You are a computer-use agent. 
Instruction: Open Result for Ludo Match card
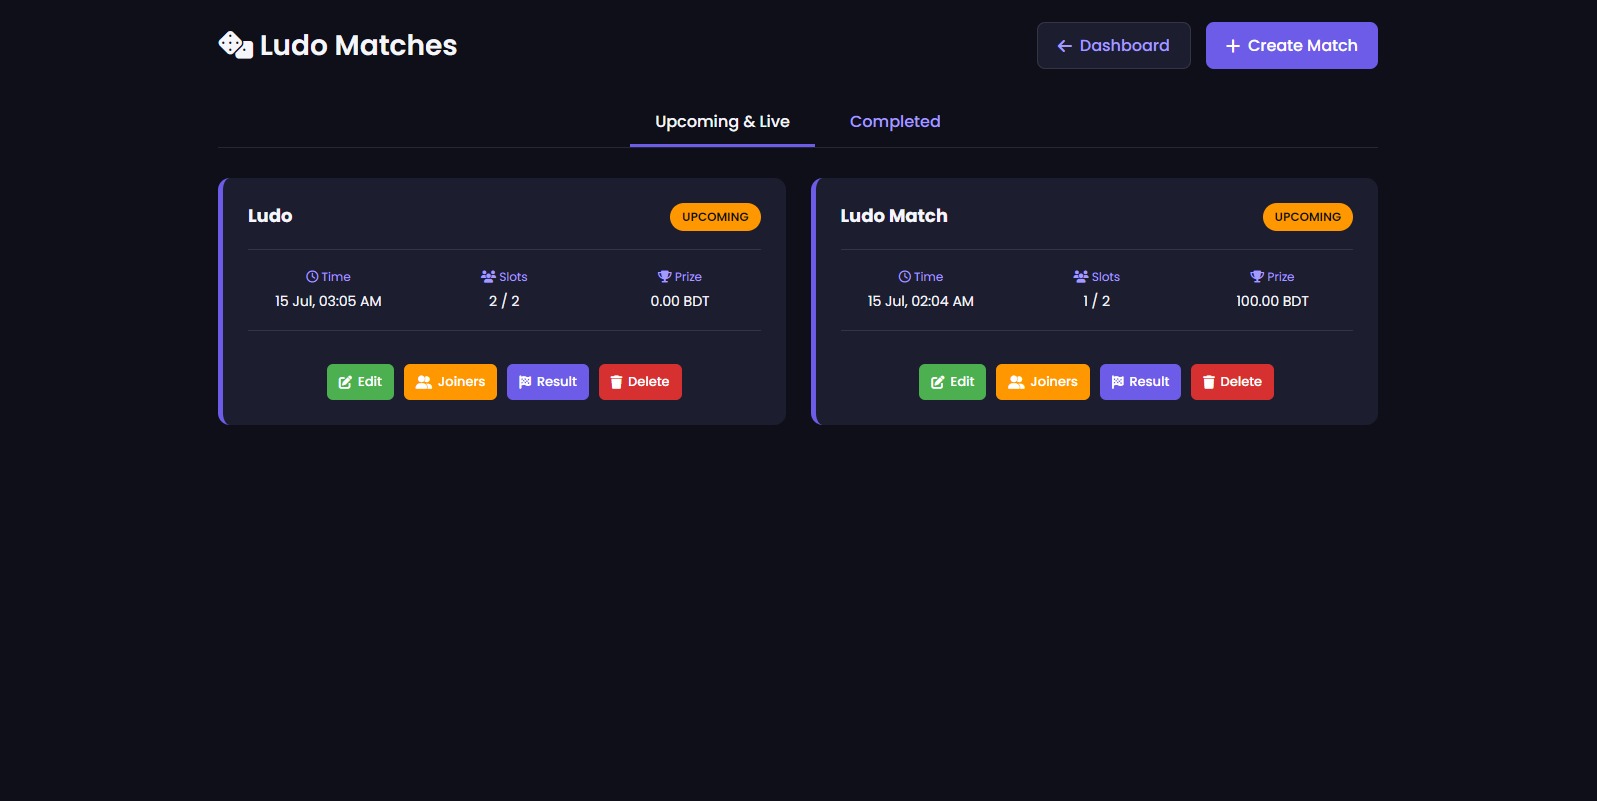tap(1140, 382)
